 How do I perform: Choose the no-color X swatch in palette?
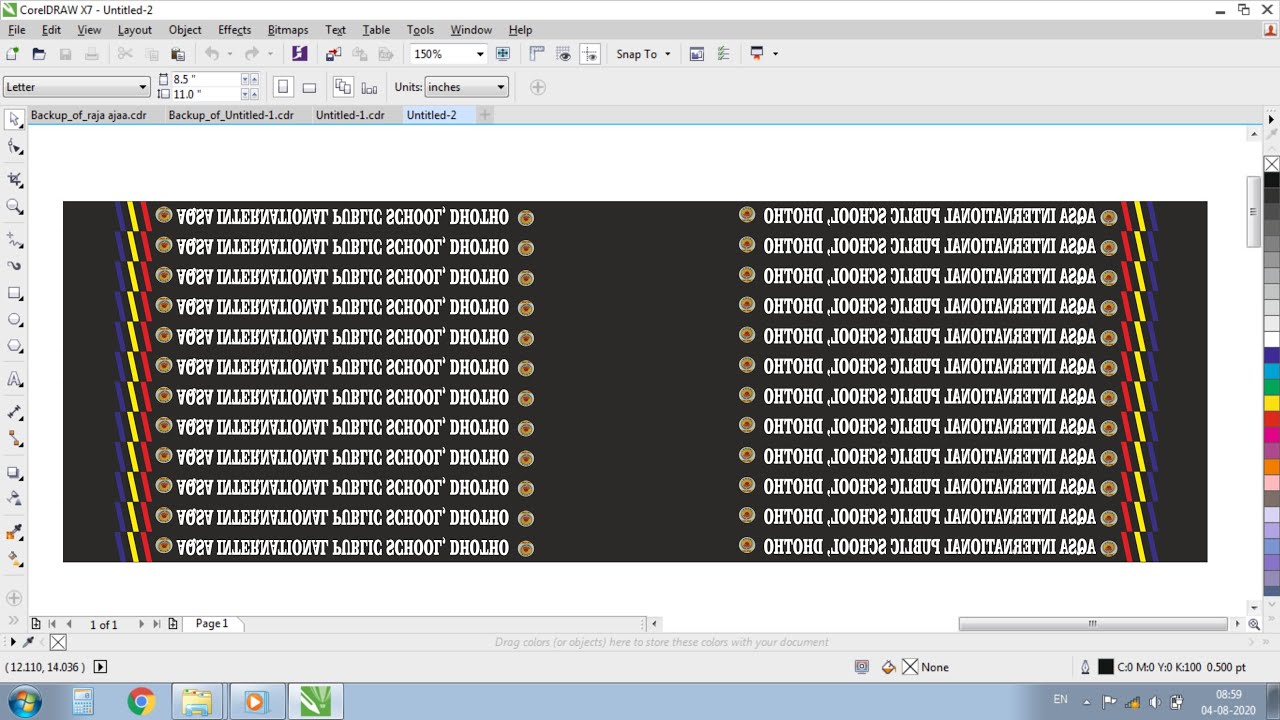click(x=1271, y=164)
